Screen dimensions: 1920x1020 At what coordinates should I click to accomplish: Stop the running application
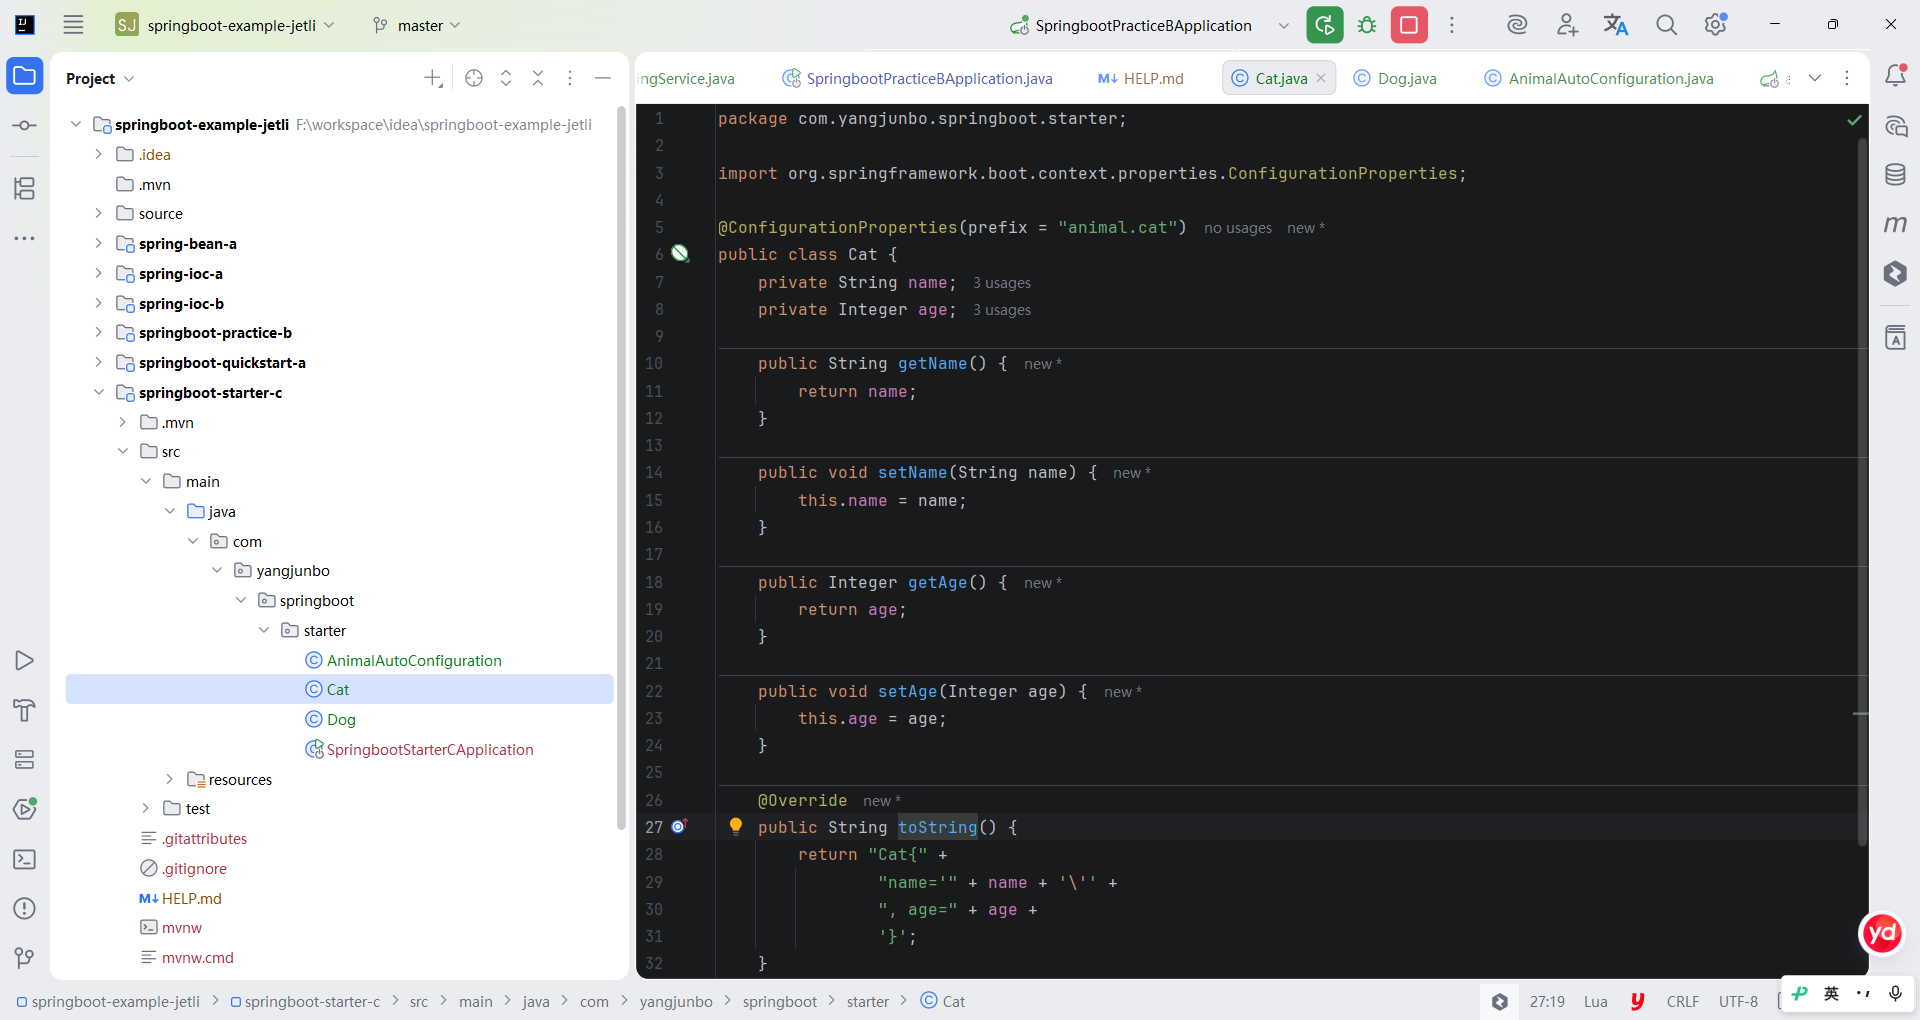pos(1409,25)
